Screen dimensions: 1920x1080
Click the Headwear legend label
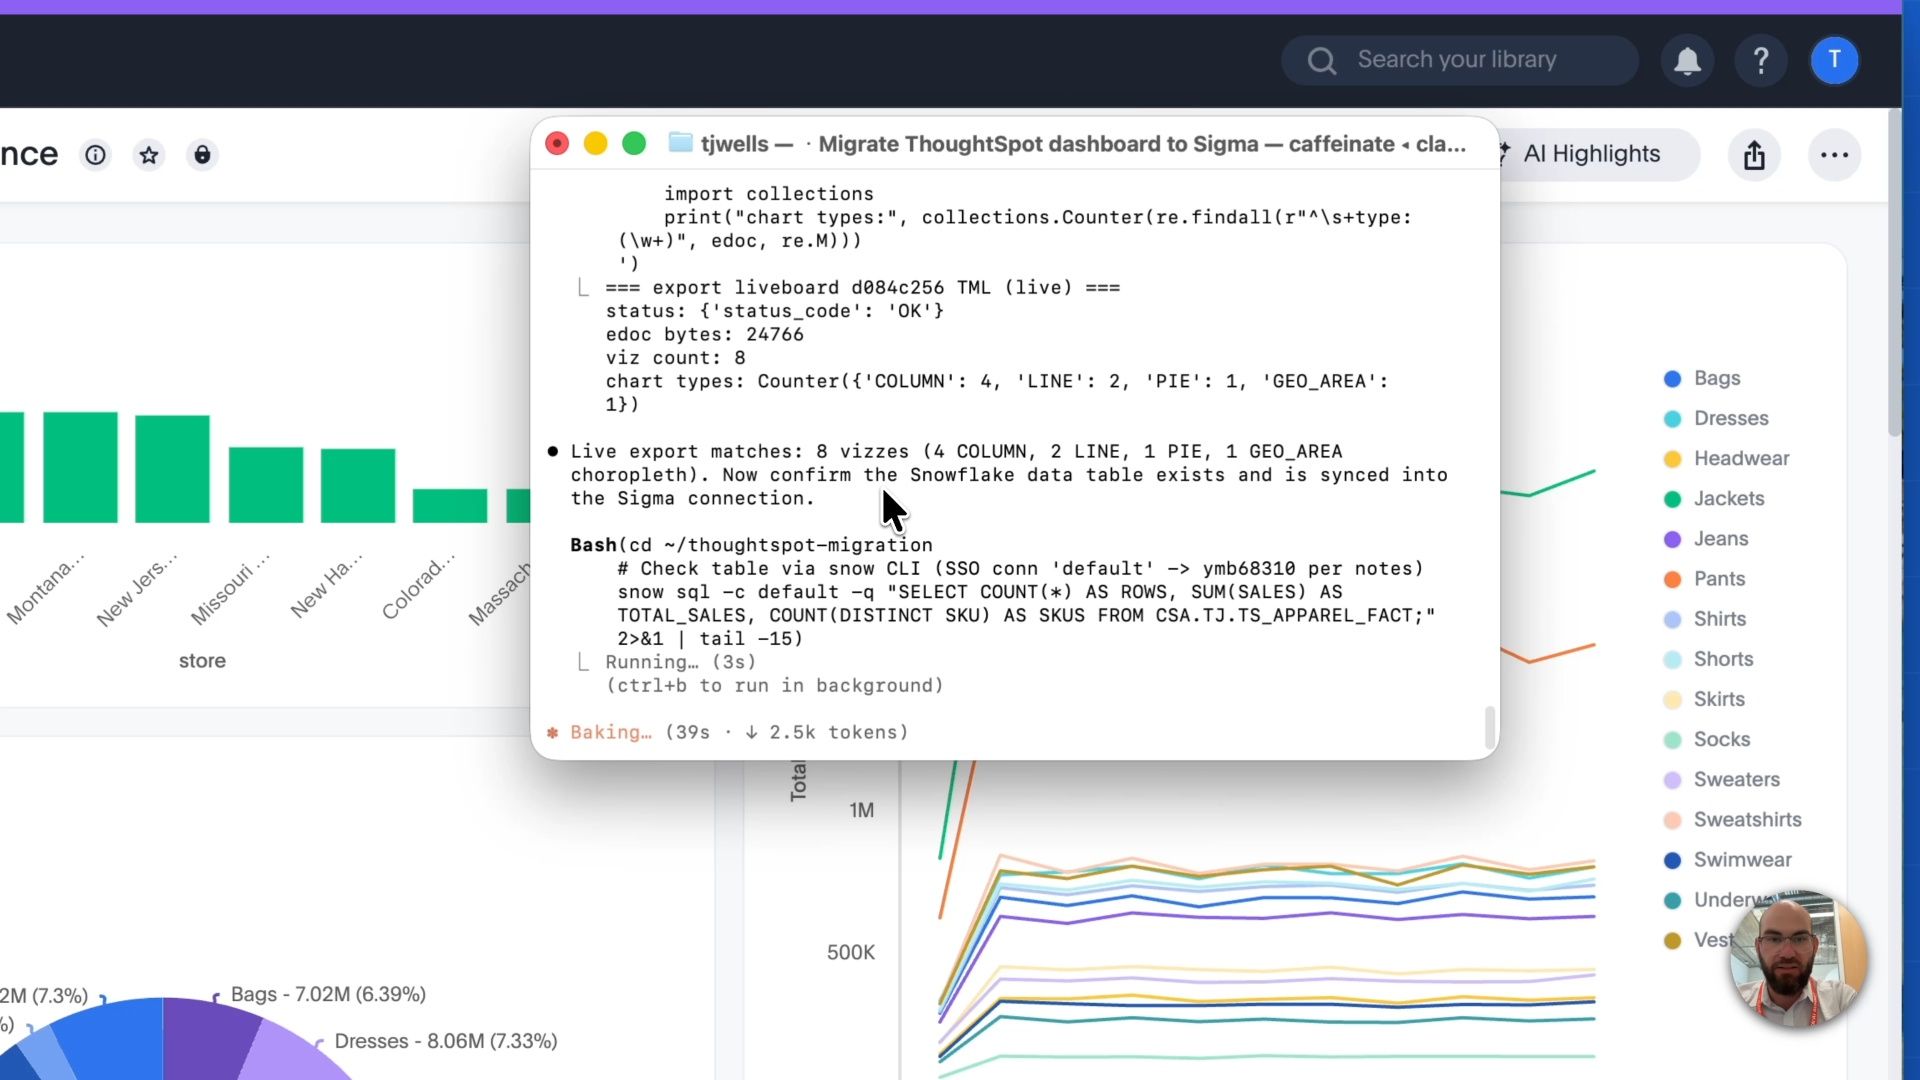coord(1741,458)
